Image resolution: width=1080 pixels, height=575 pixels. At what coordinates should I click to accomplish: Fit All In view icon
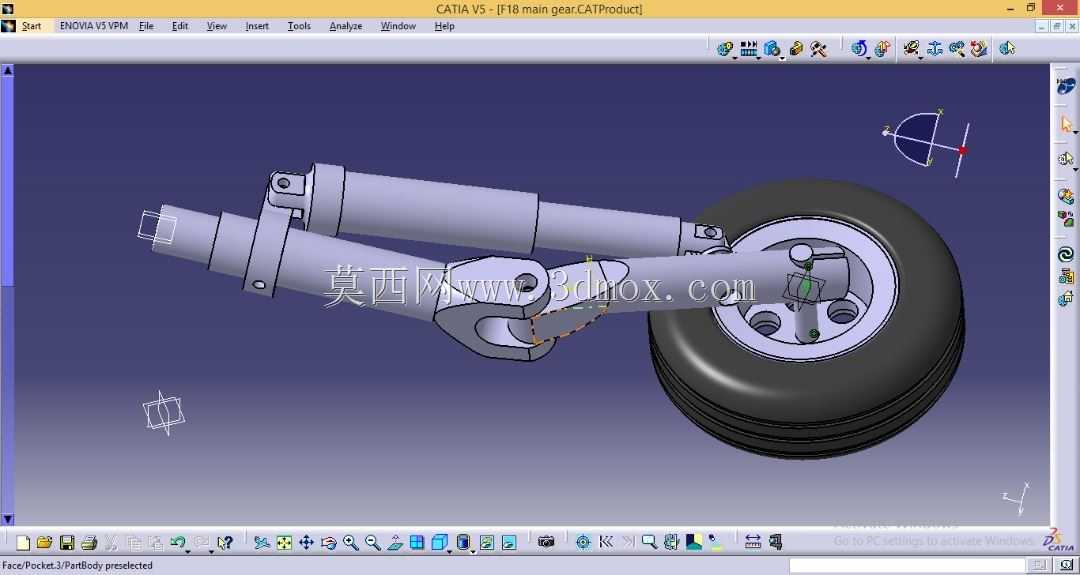[284, 543]
